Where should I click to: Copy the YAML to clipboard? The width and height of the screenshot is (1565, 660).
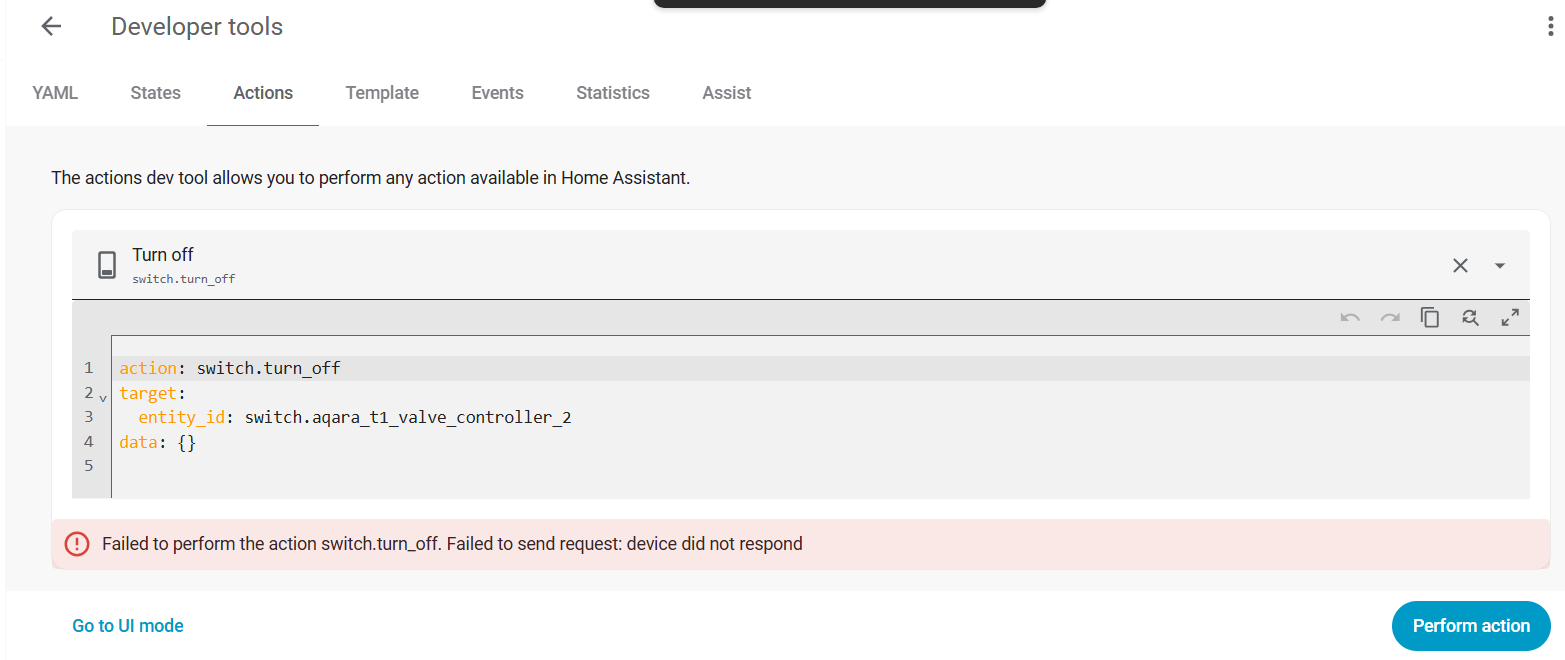[1430, 318]
